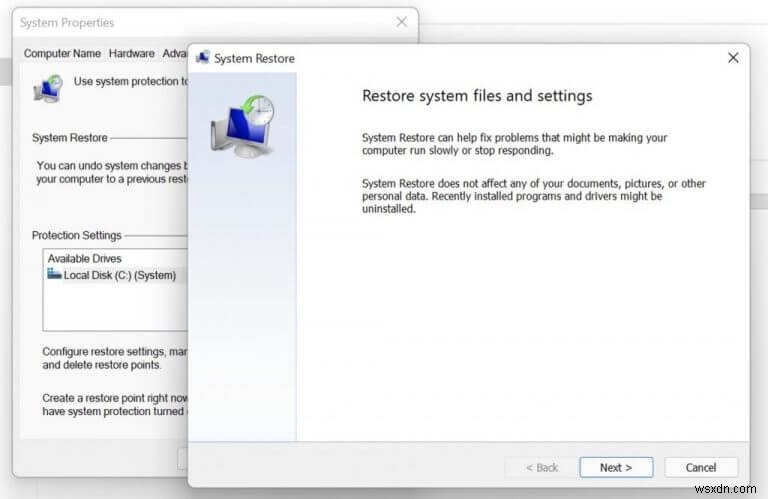Select Local Disk (C:) (System) drive row
Image resolution: width=768 pixels, height=499 pixels.
click(116, 275)
